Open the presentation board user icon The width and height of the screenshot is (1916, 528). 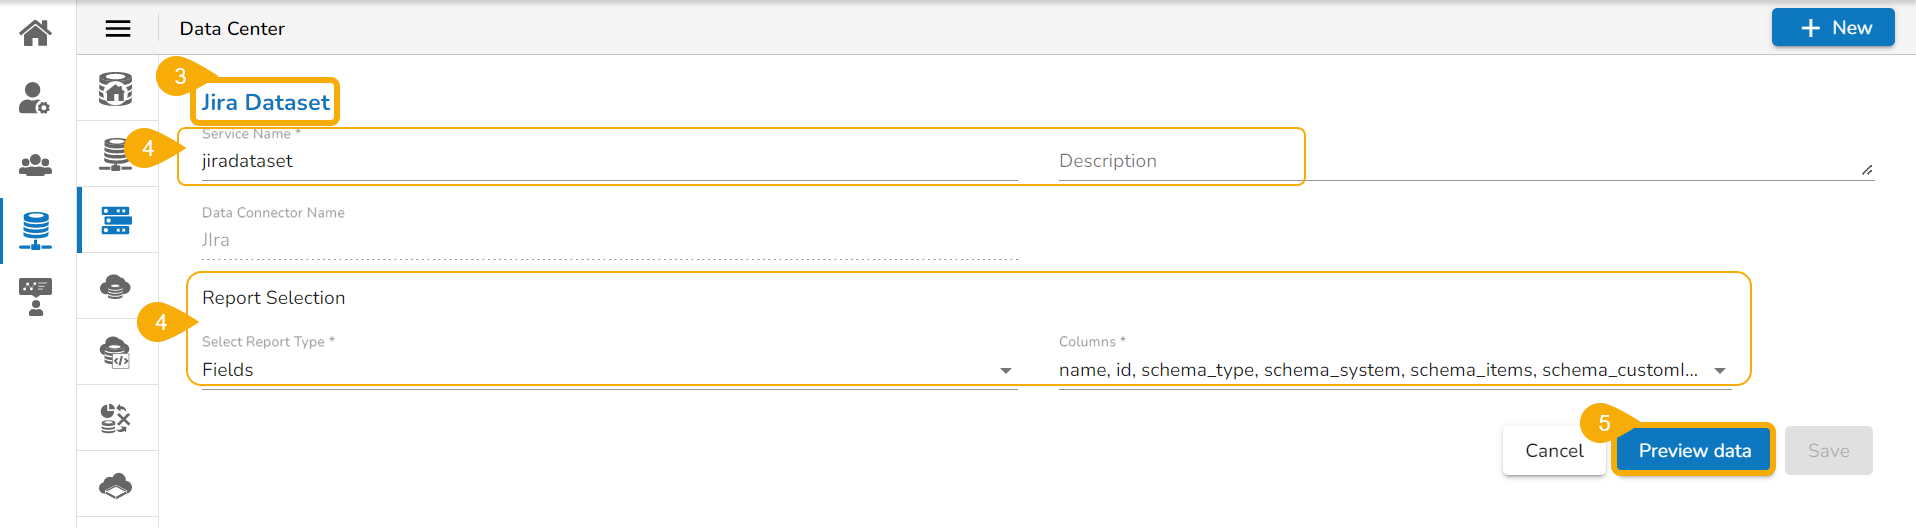point(36,296)
